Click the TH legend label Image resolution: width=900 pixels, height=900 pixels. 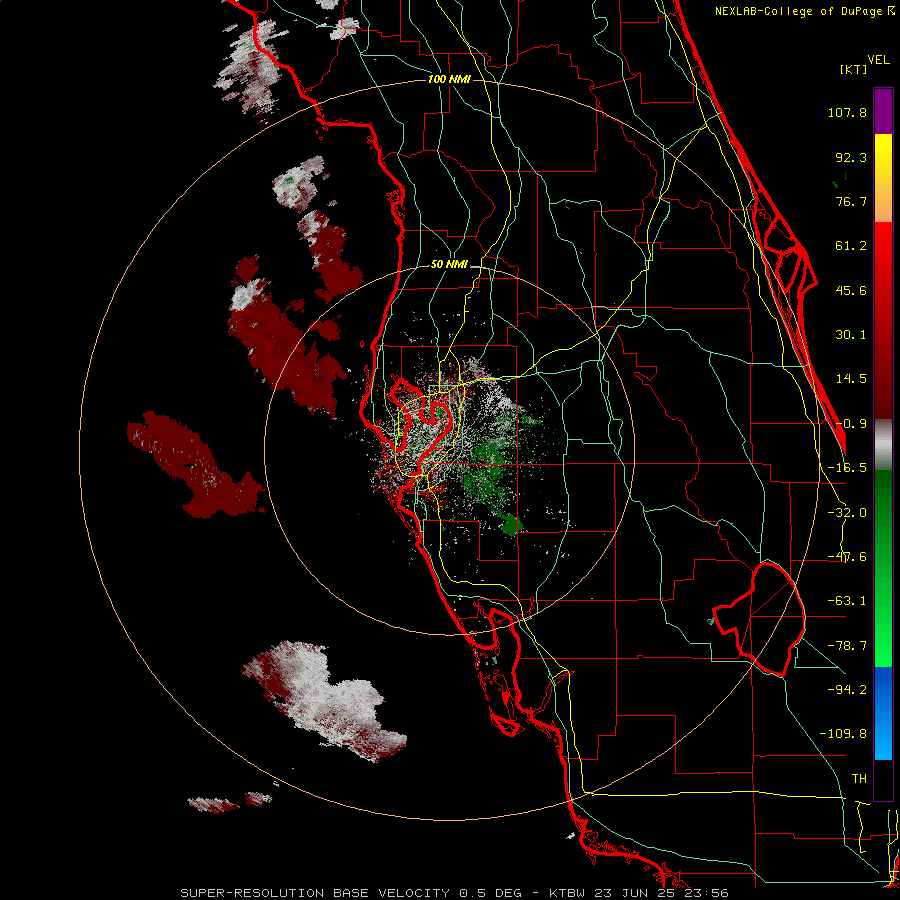(859, 778)
